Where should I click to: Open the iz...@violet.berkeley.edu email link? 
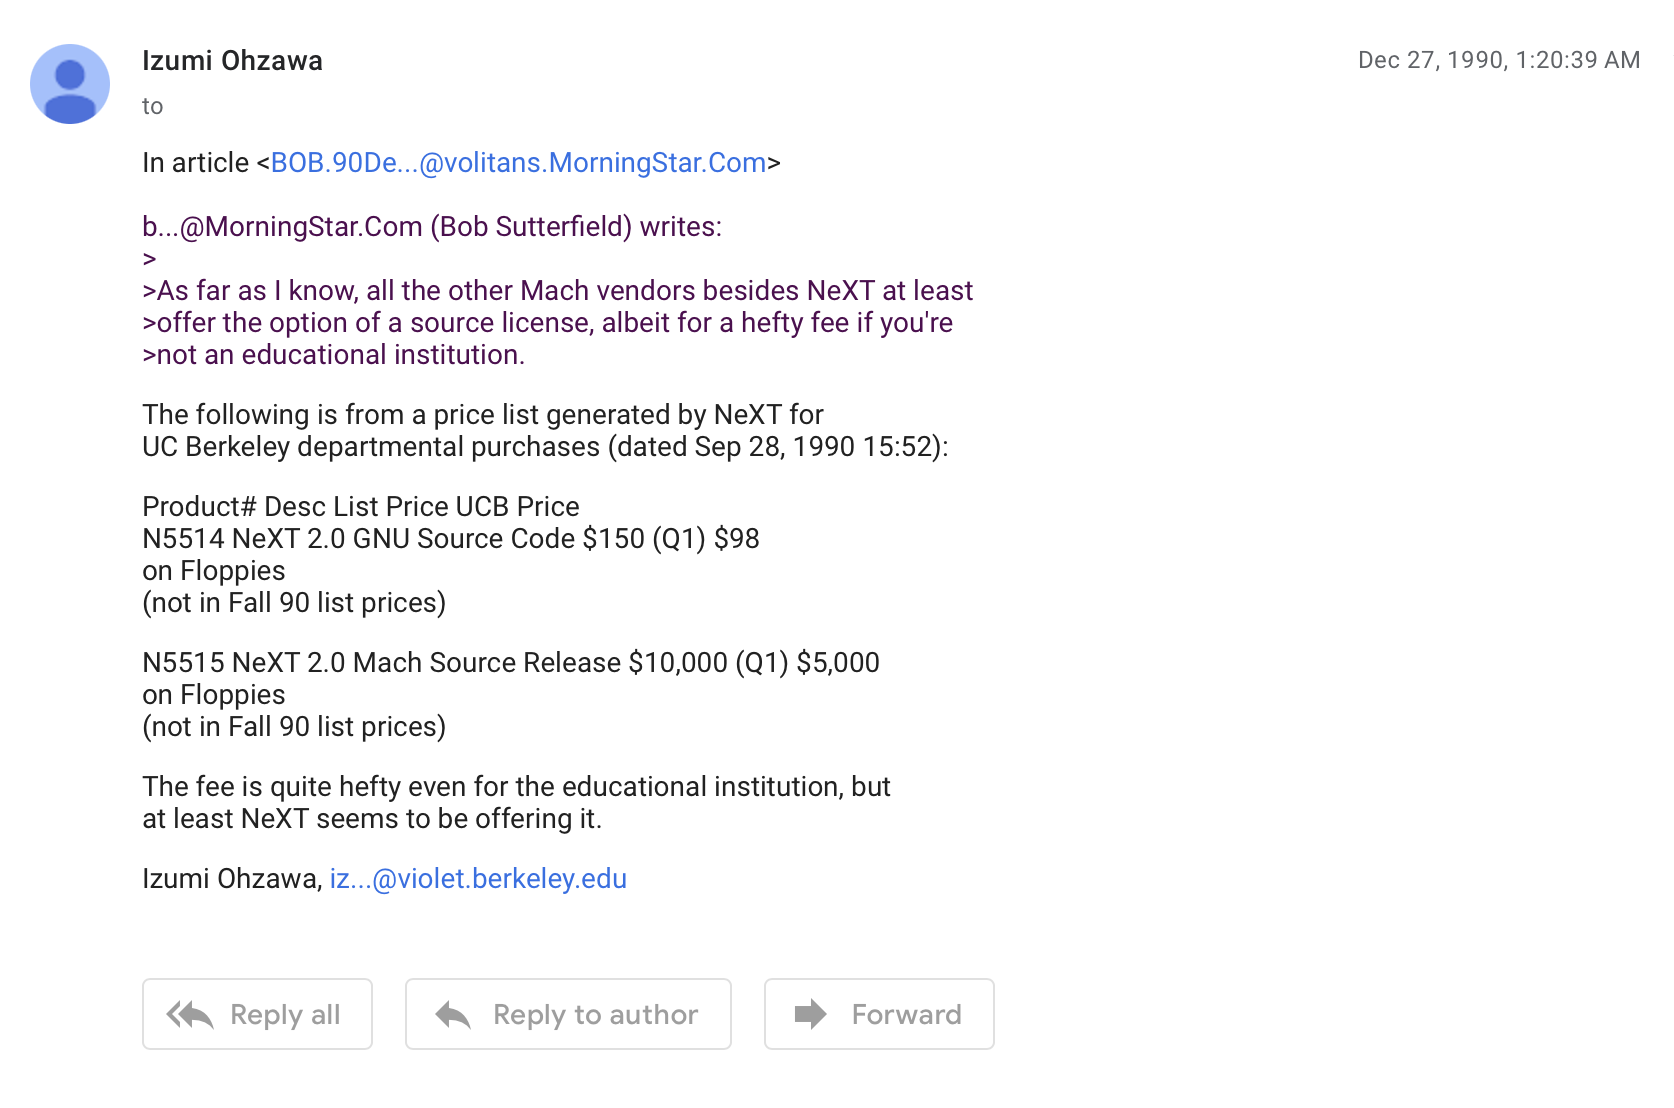click(x=478, y=879)
